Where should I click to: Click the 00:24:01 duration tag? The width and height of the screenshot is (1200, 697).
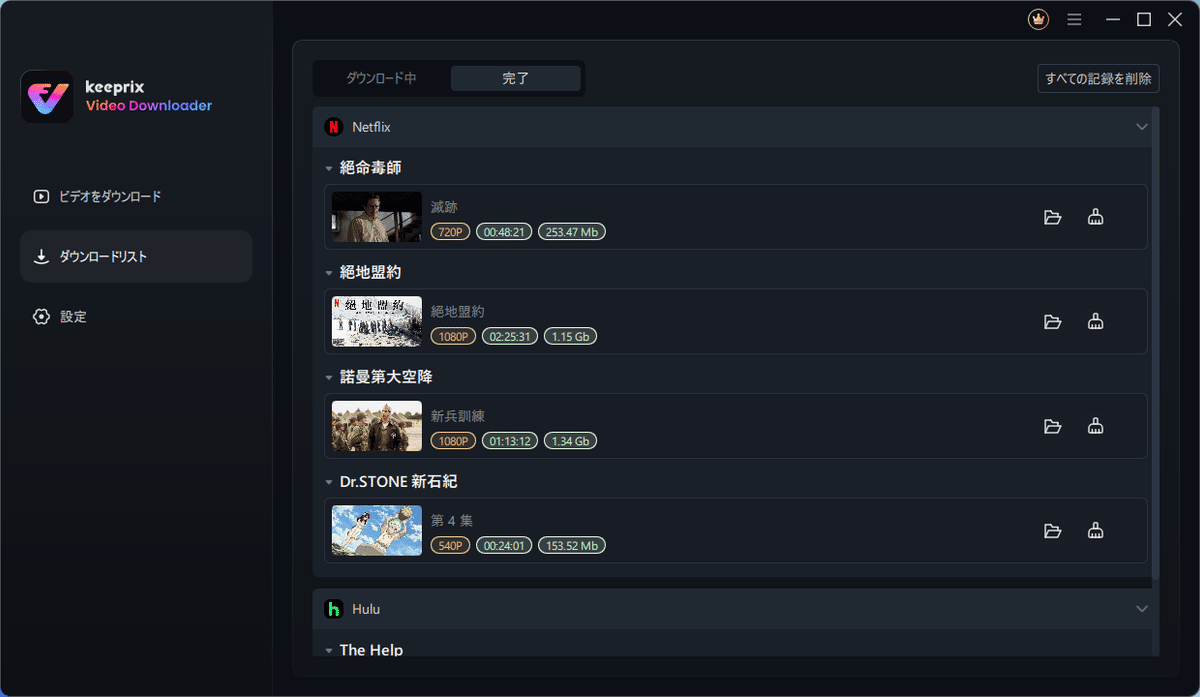(x=504, y=546)
